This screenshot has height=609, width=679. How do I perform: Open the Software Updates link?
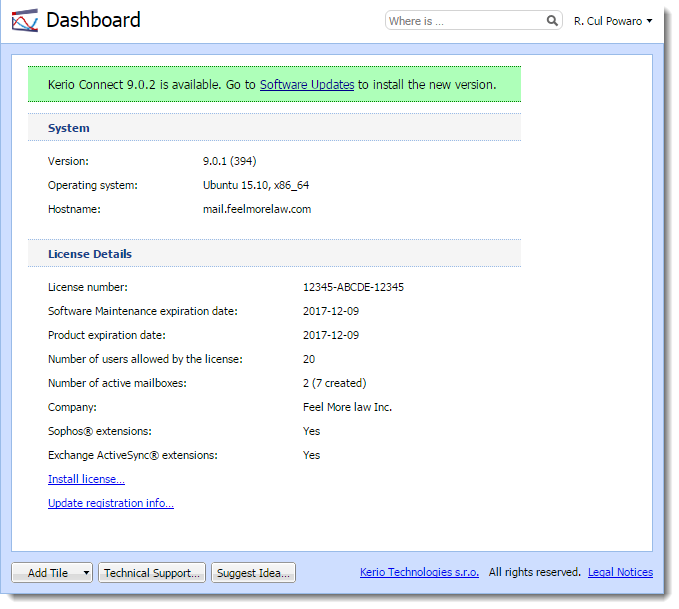tap(307, 84)
